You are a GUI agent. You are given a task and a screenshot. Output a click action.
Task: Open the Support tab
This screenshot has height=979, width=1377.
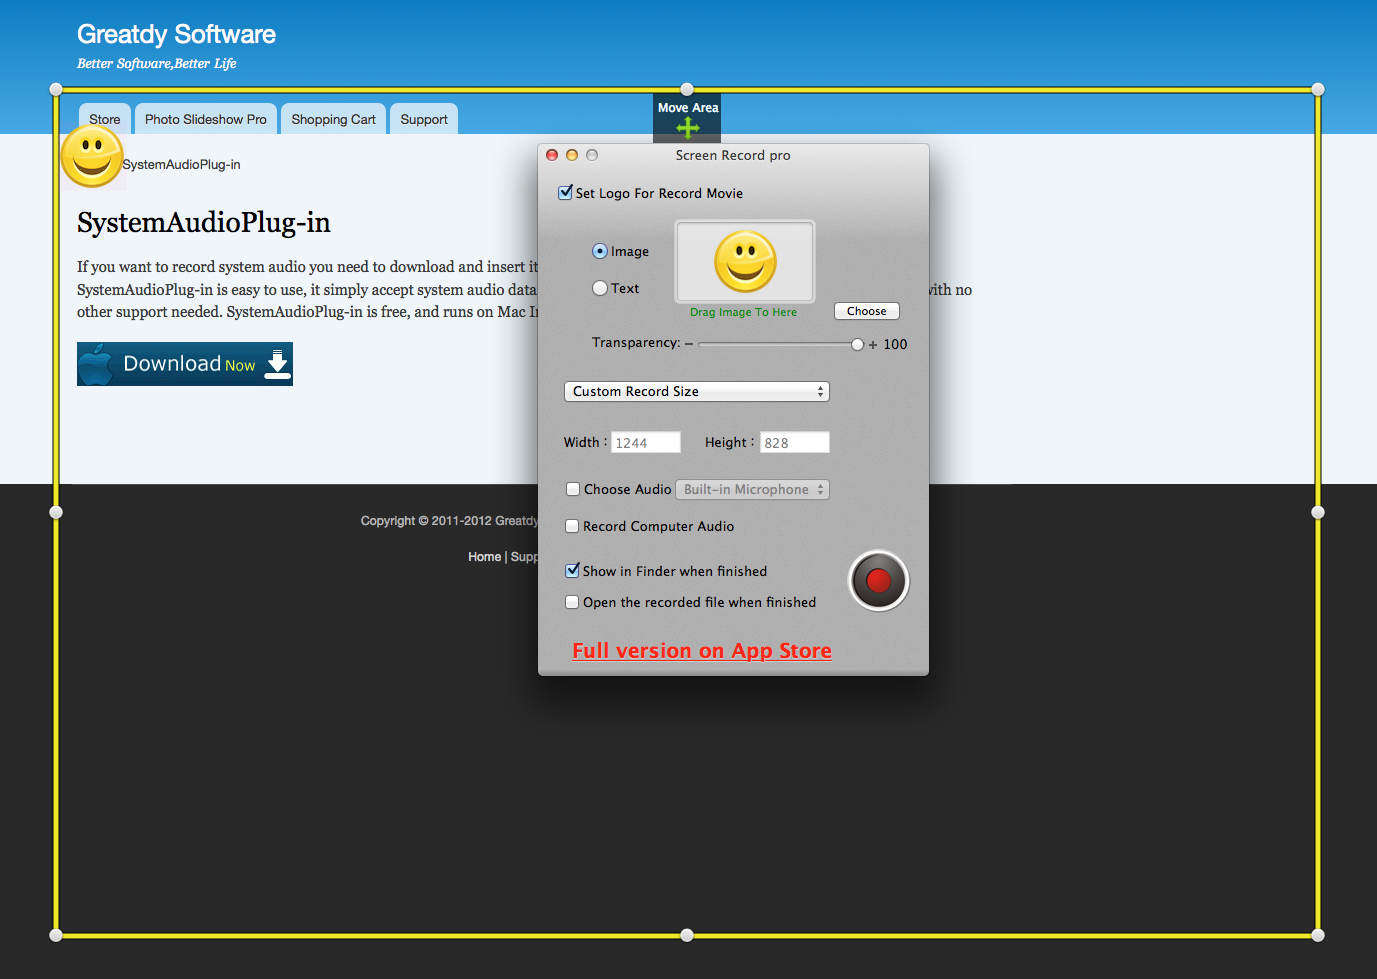coord(424,119)
